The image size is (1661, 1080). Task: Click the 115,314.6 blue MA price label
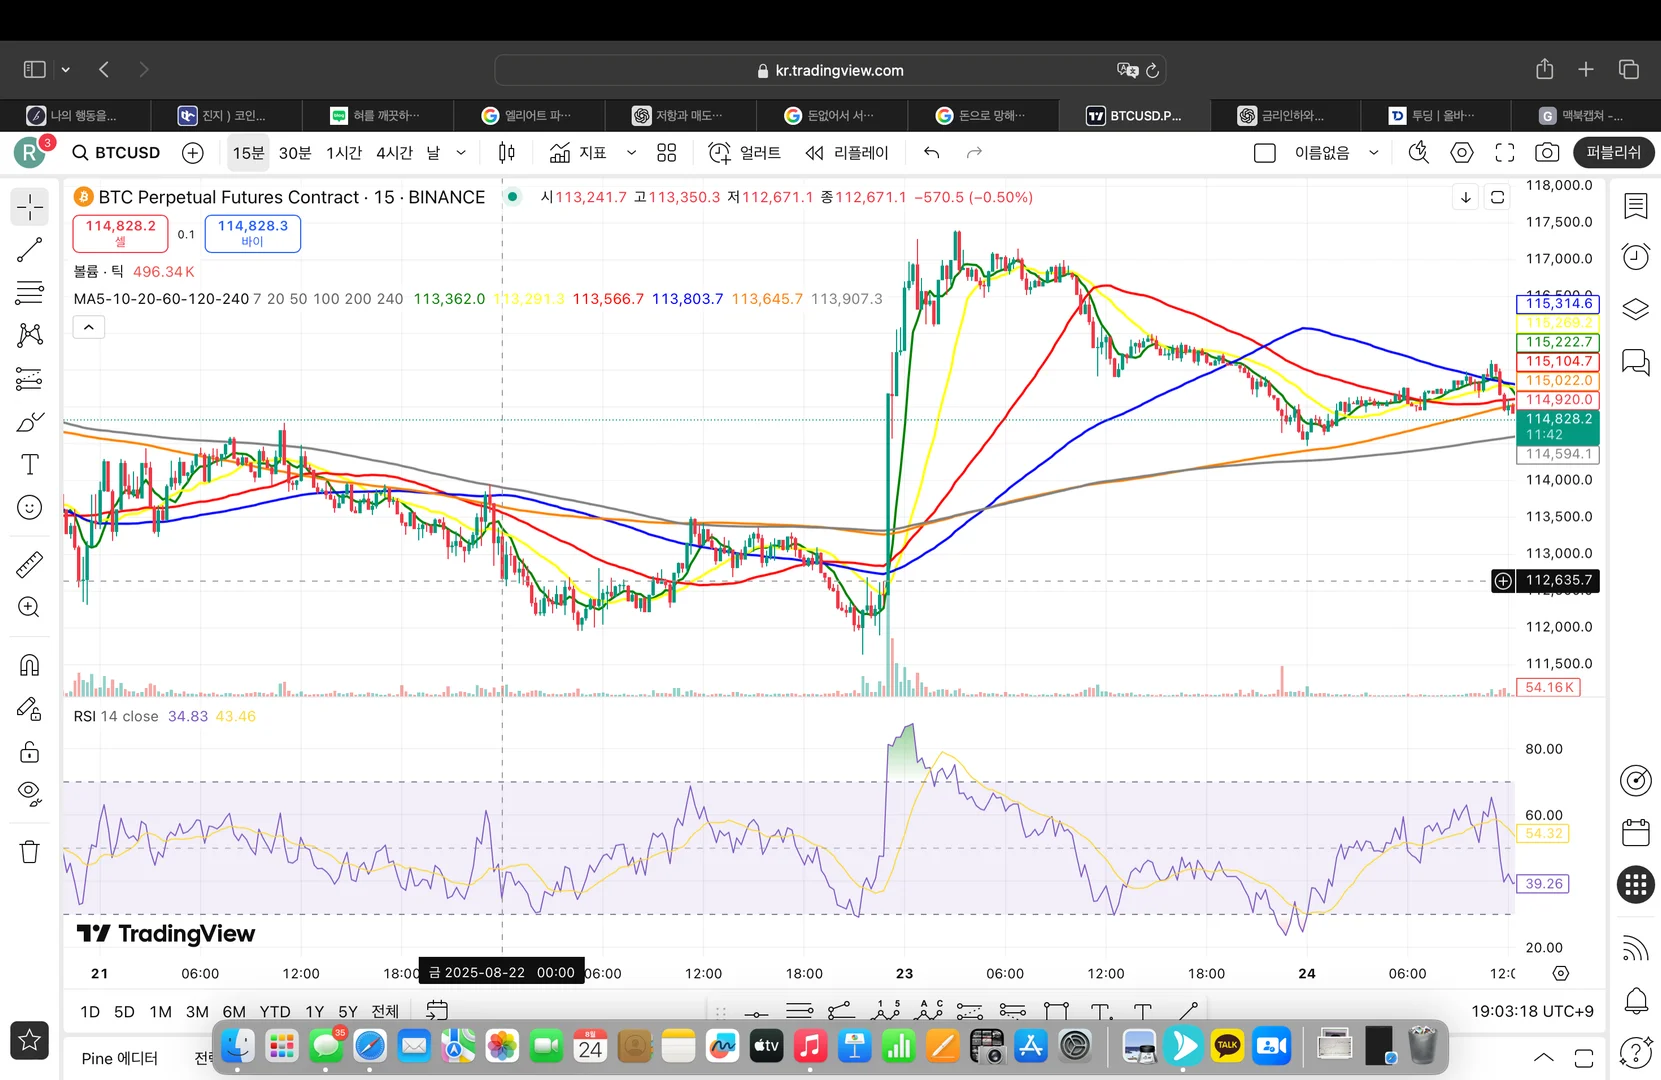pos(1558,304)
